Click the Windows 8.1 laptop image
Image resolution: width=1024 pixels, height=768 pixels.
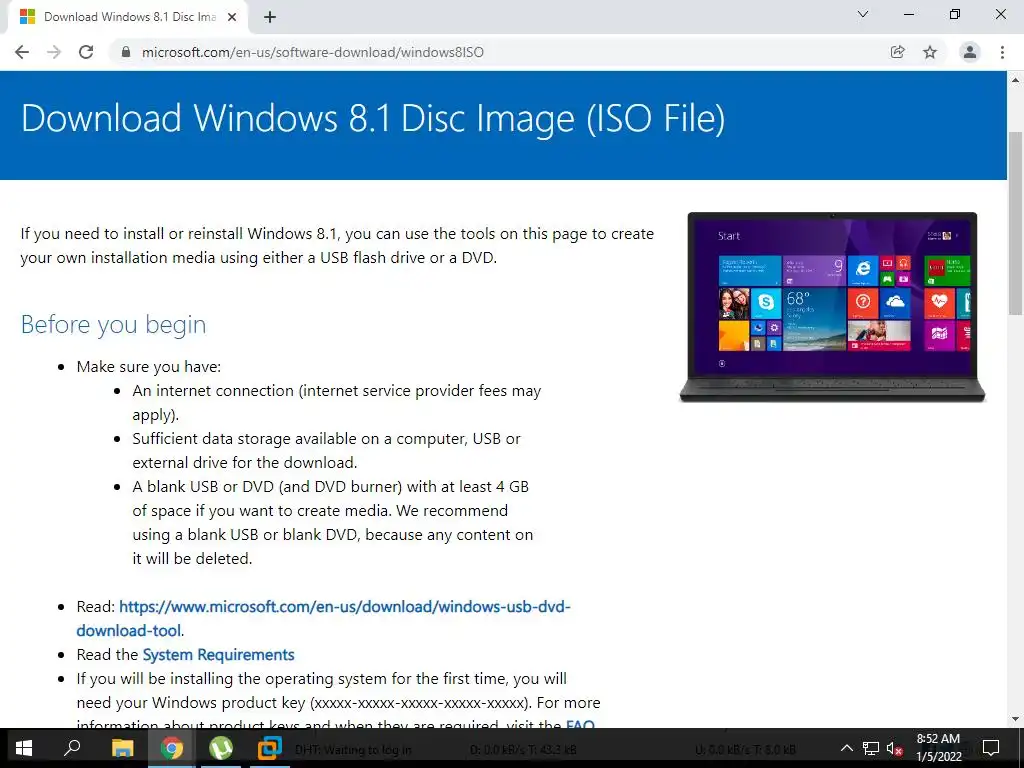click(832, 307)
